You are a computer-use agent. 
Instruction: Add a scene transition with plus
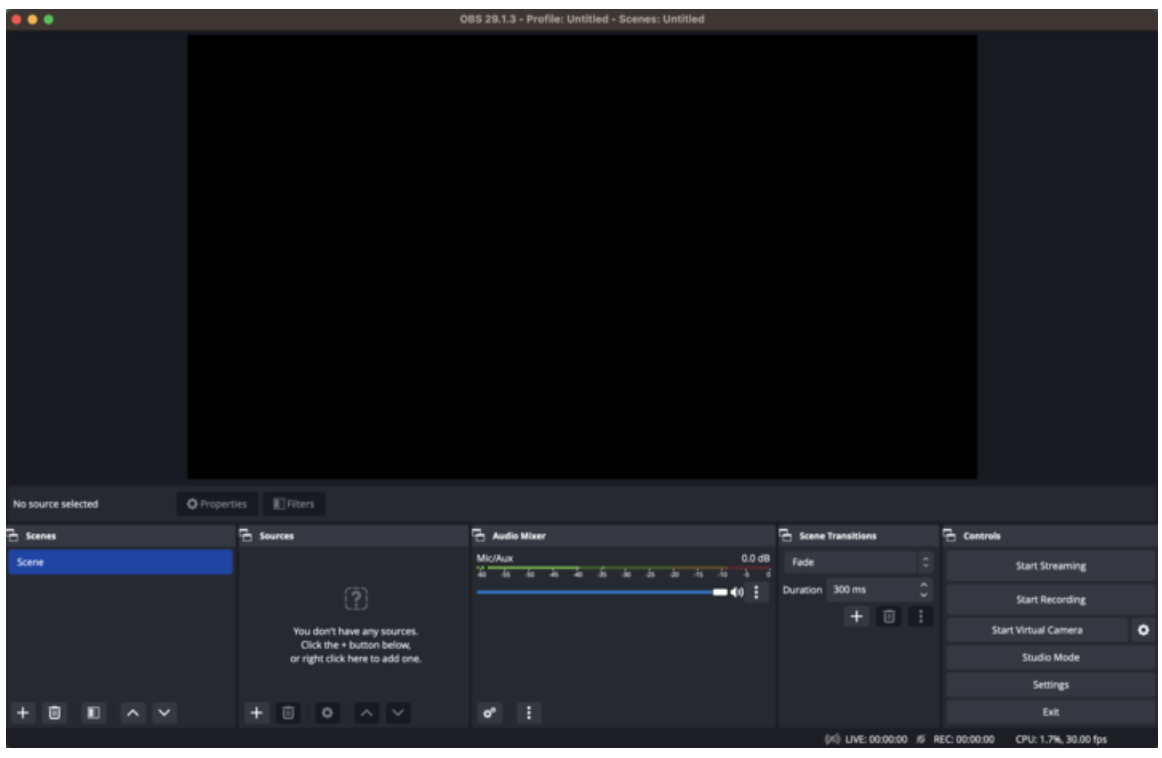(856, 616)
